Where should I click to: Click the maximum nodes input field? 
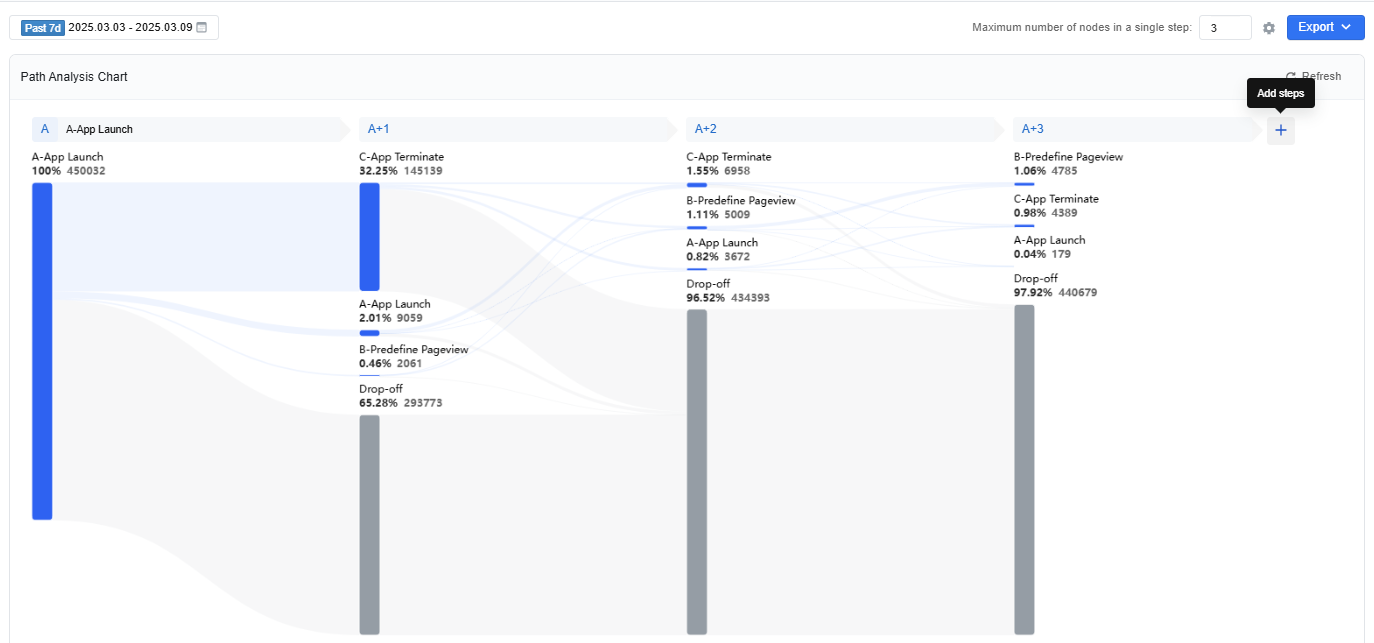click(x=1225, y=28)
